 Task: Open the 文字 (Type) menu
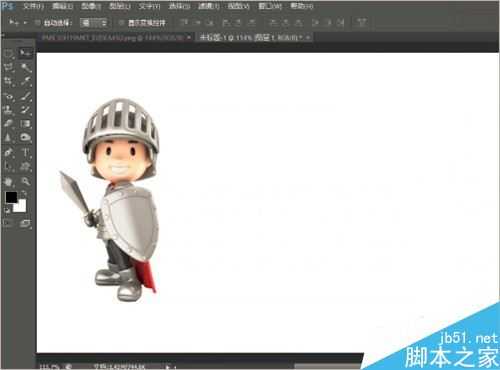coord(149,6)
